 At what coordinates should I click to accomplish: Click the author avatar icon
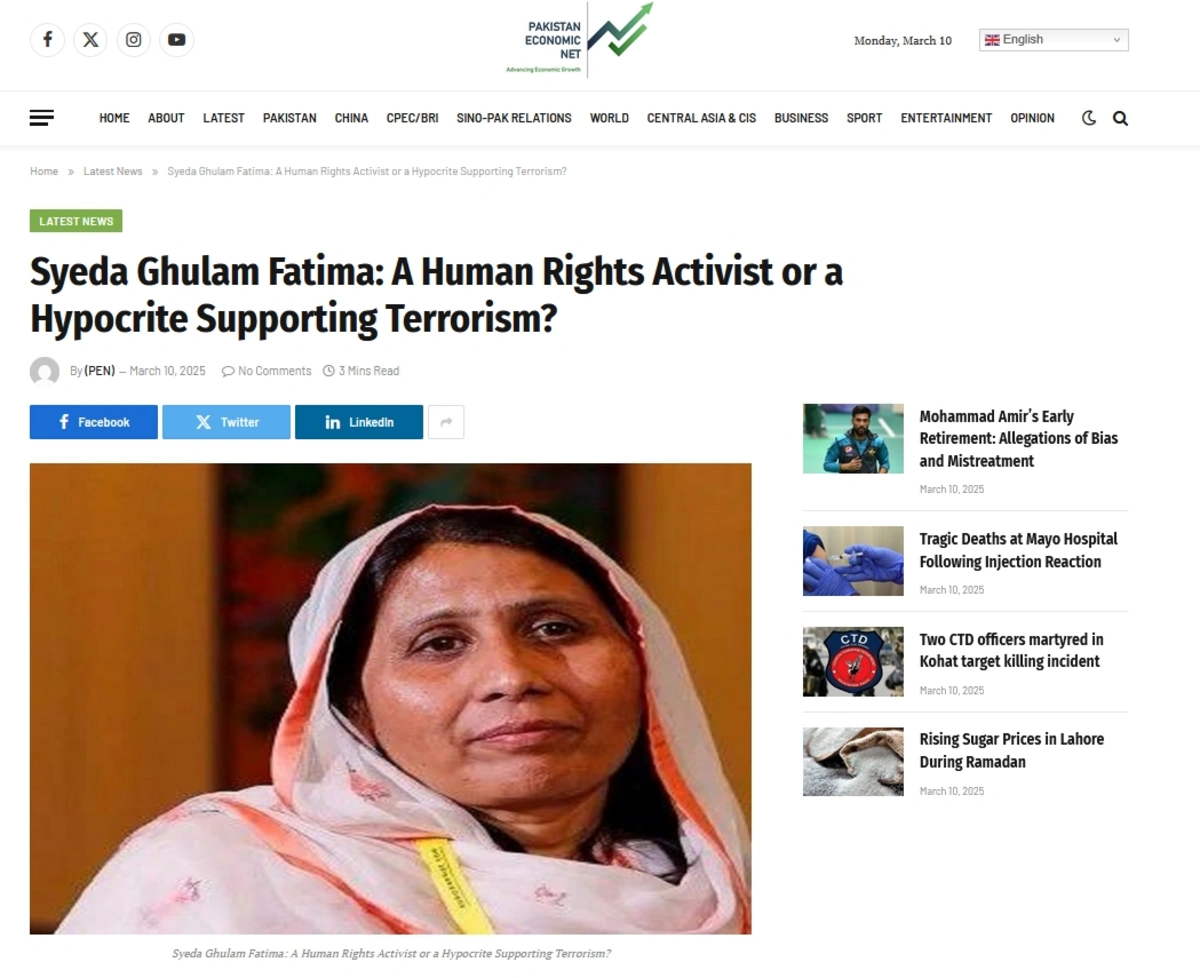[45, 371]
